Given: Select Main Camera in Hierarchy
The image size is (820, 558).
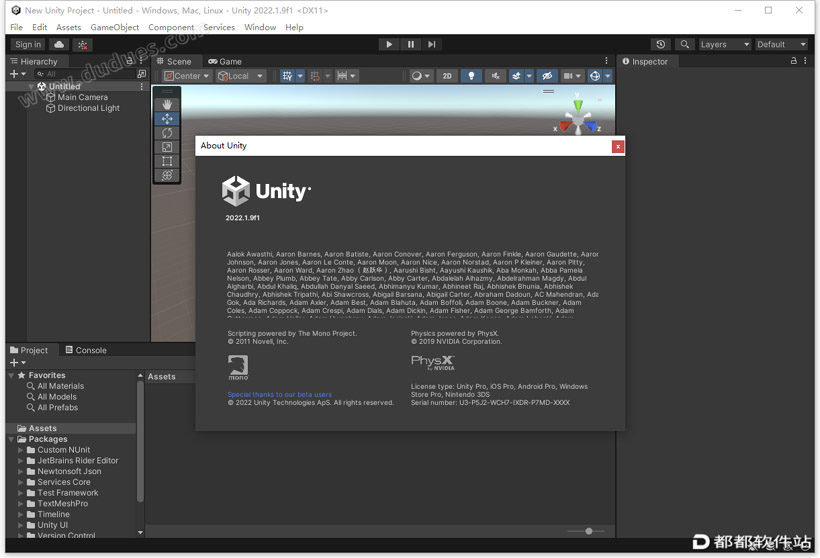Looking at the screenshot, I should click(x=82, y=97).
